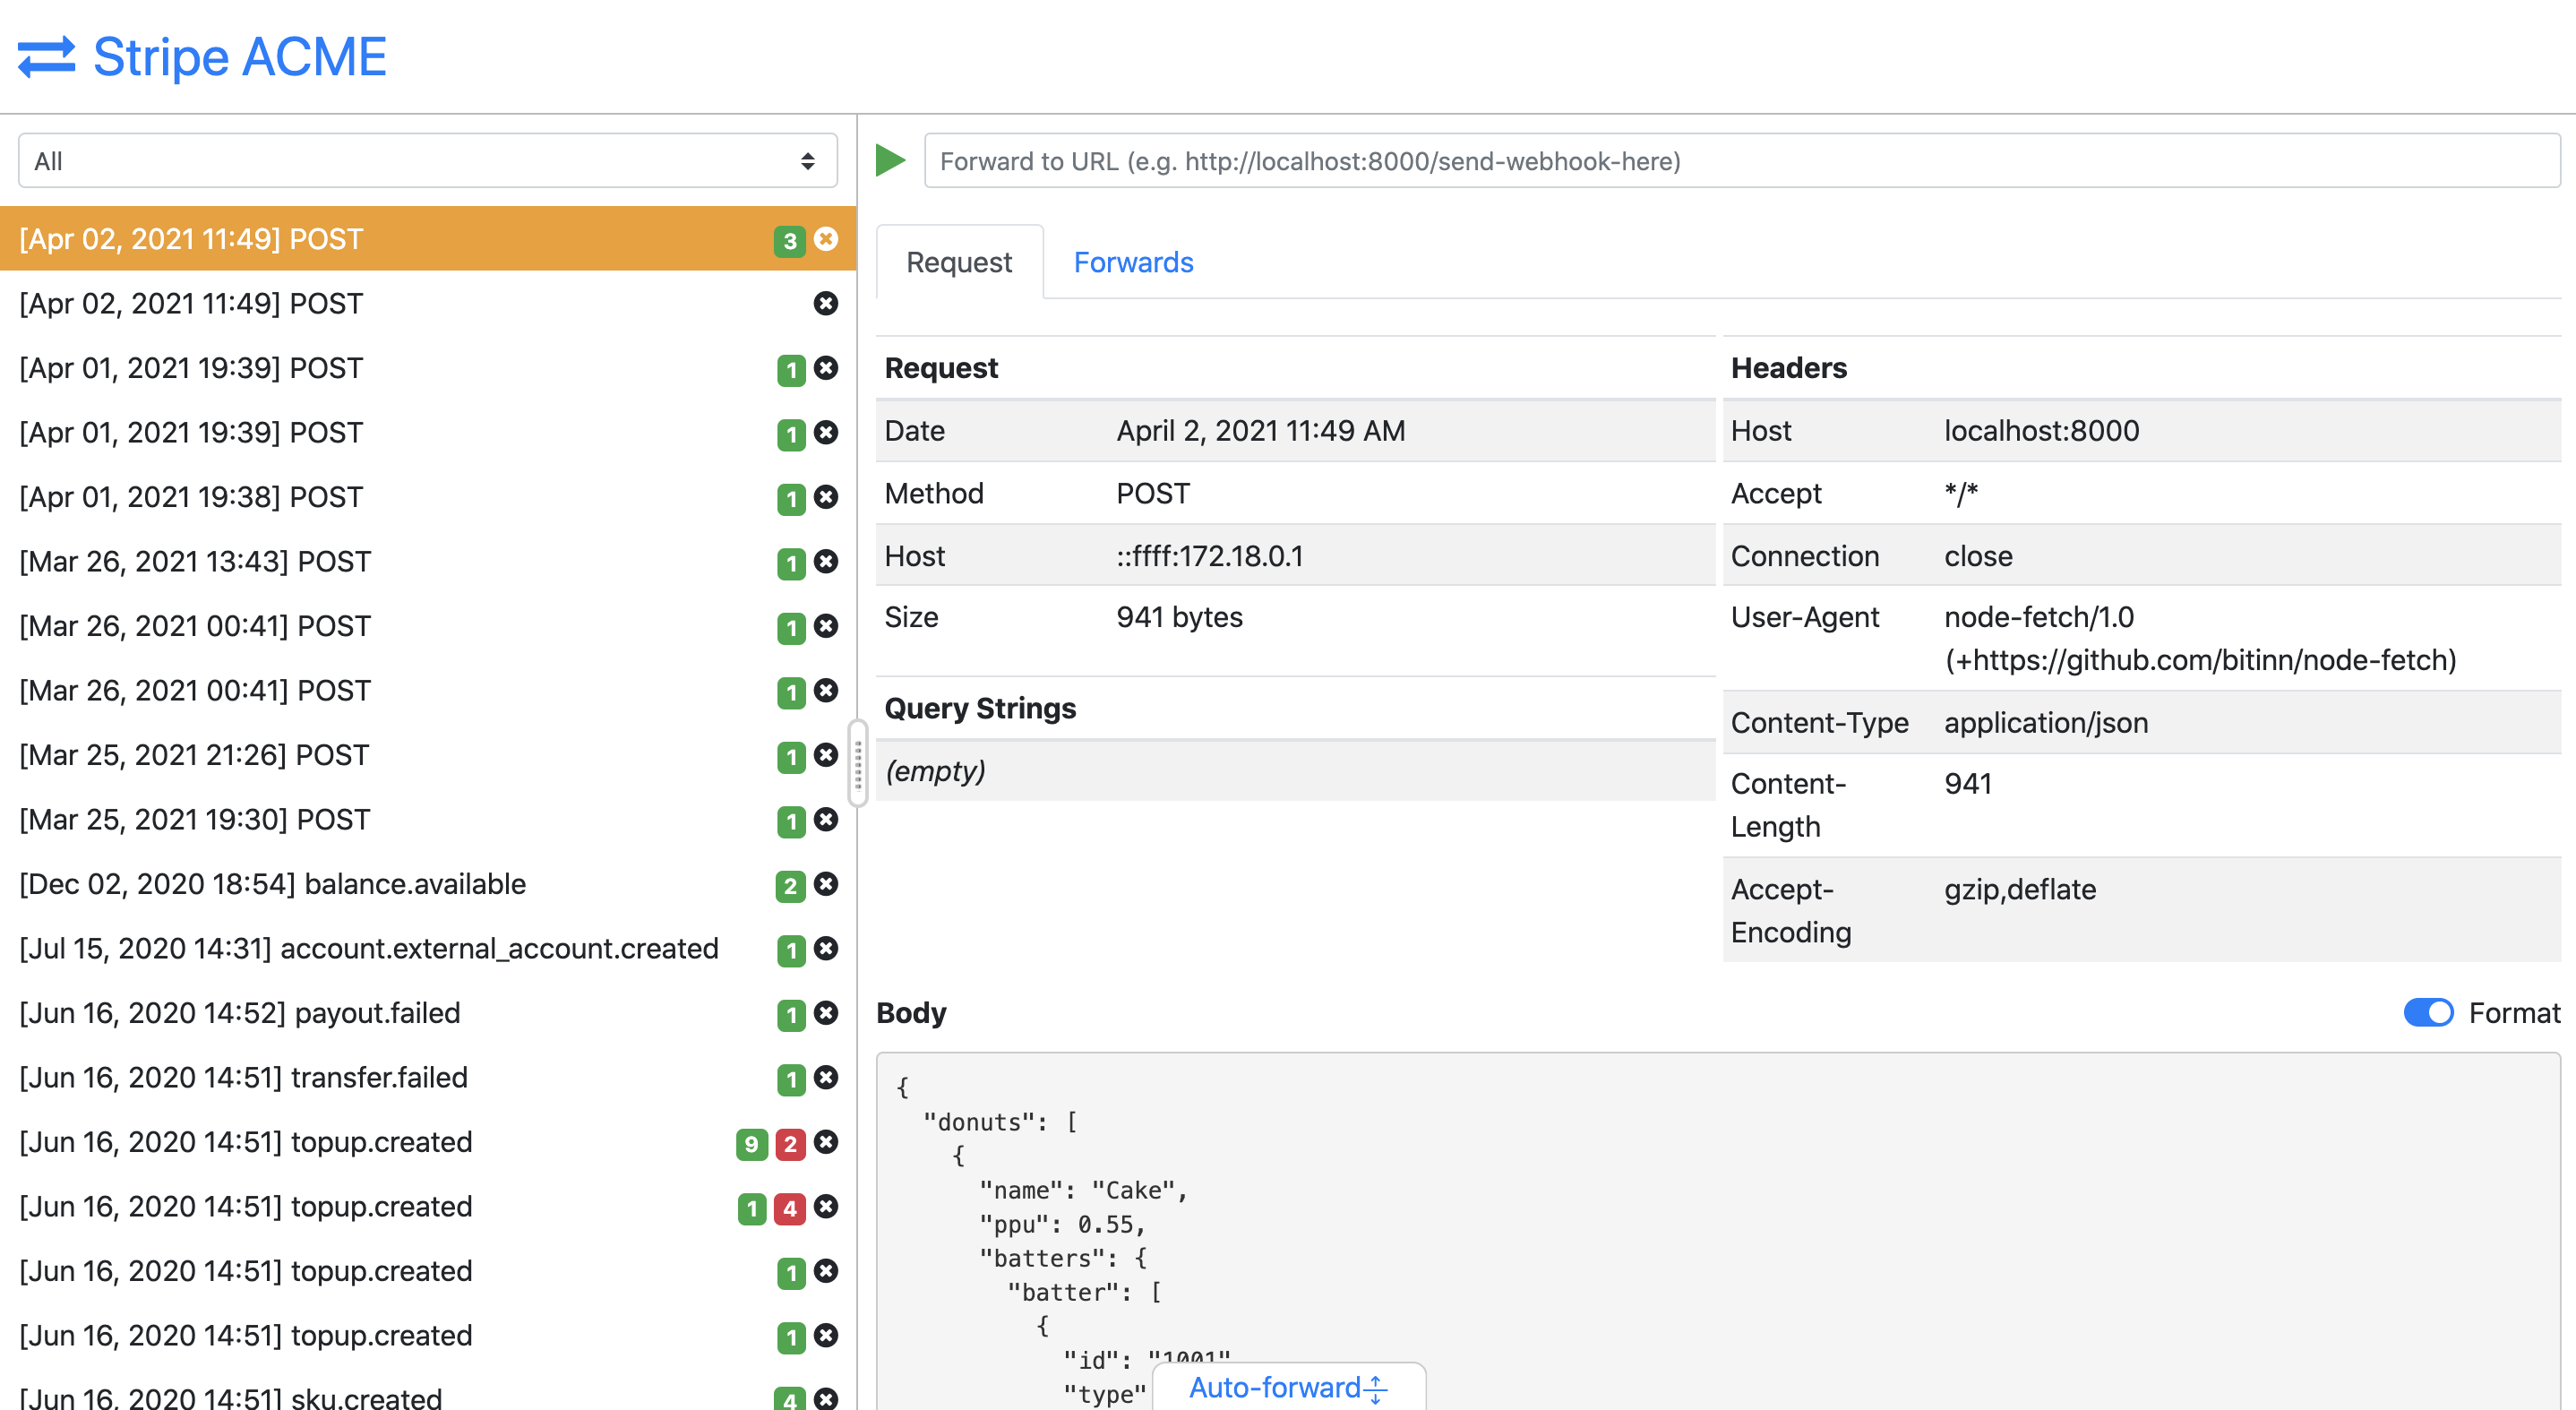Click the ::ffff:172.18.0.1 host value

(1210, 555)
